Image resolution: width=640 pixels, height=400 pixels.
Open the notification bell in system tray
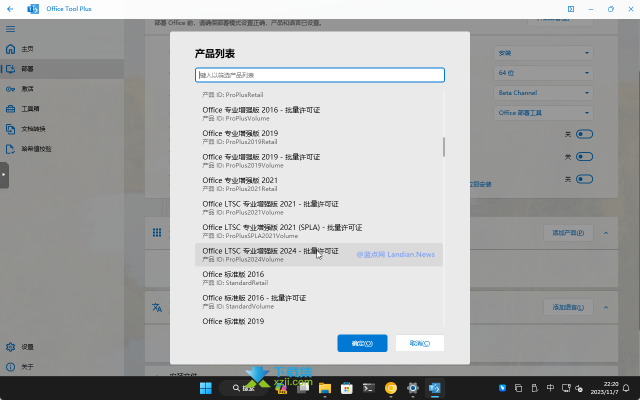(x=626, y=388)
